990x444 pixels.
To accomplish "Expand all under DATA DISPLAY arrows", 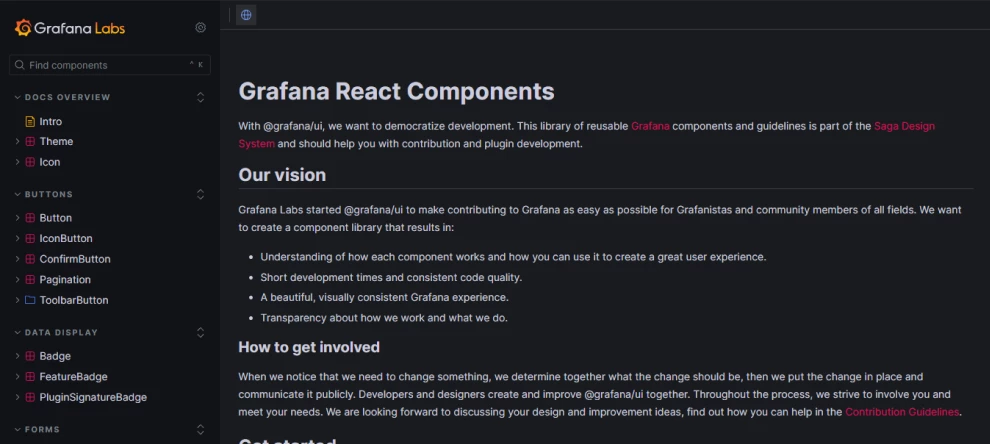I will (x=201, y=332).
